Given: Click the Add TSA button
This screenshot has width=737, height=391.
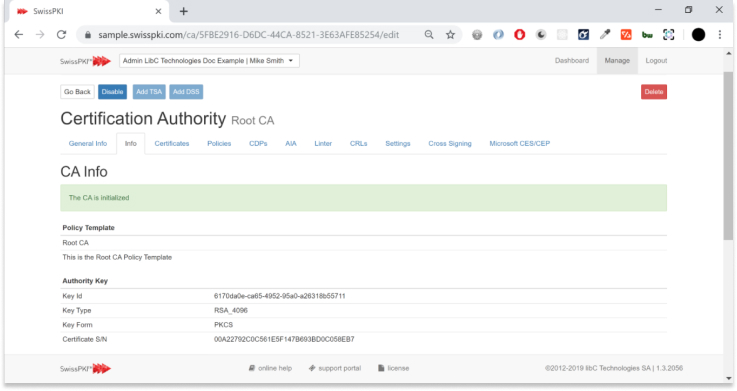Looking at the screenshot, I should (149, 92).
